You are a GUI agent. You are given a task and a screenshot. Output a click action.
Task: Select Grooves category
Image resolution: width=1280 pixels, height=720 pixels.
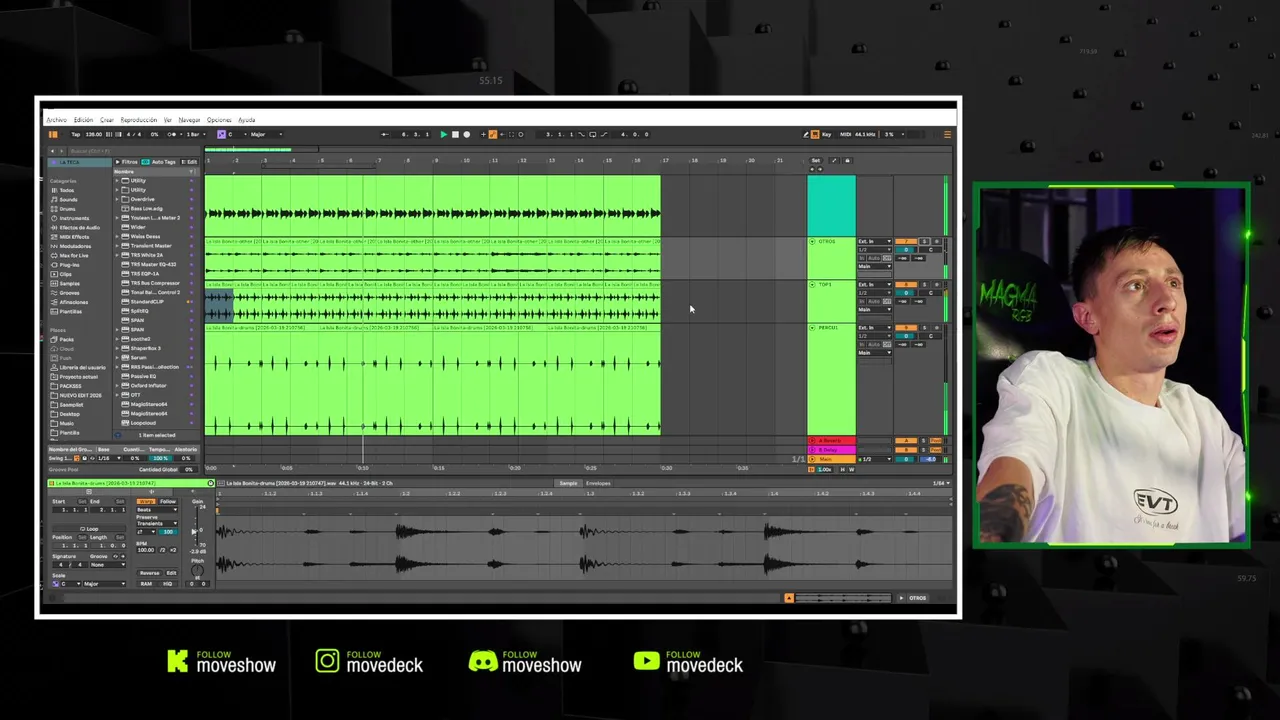(70, 293)
